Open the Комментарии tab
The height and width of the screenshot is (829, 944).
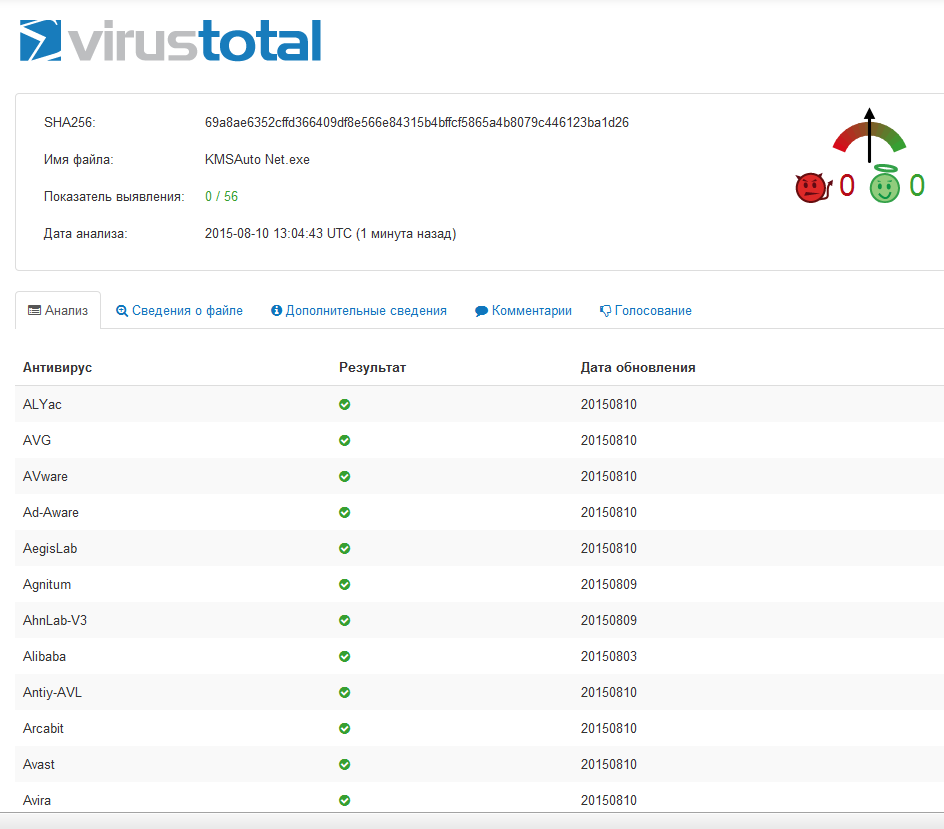524,311
